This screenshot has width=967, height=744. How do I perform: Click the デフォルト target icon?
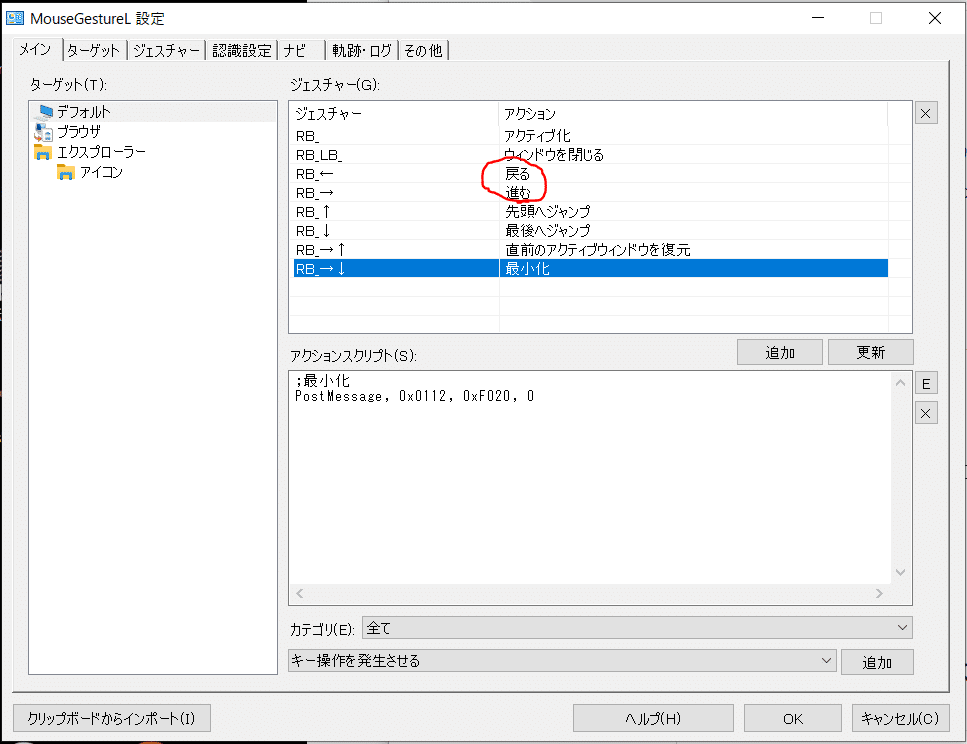click(x=45, y=112)
